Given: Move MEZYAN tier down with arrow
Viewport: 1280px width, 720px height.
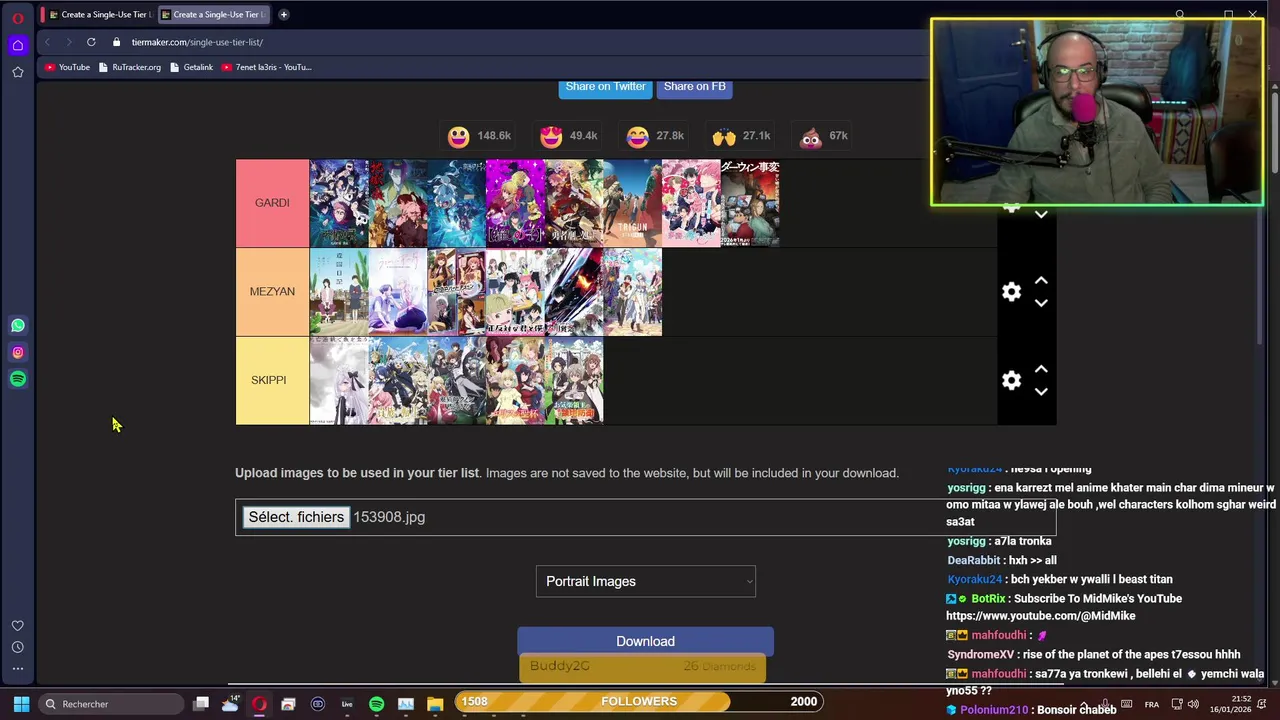Looking at the screenshot, I should coord(1041,303).
